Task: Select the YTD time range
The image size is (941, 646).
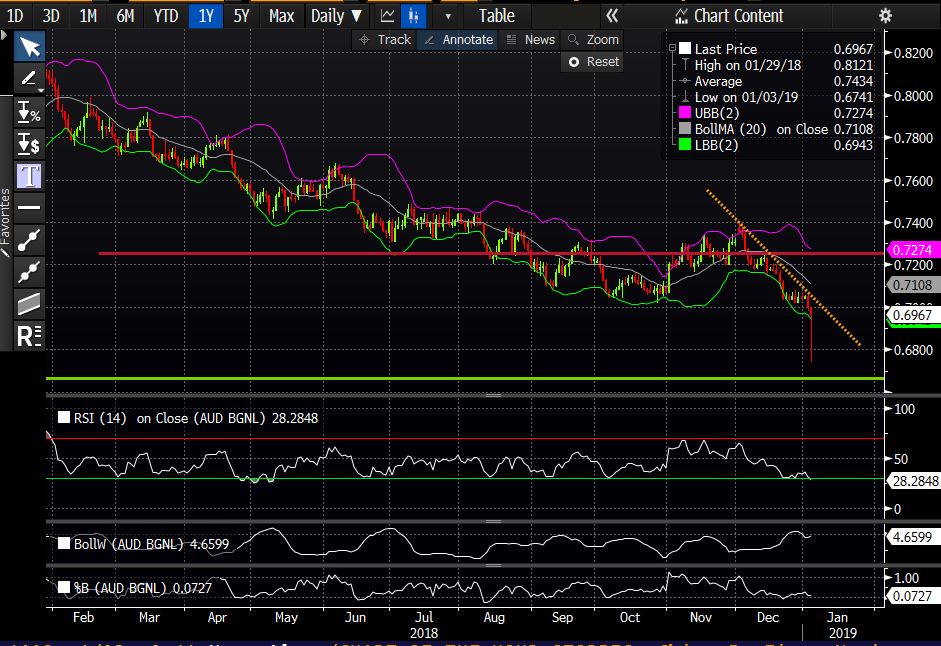Action: click(x=166, y=16)
